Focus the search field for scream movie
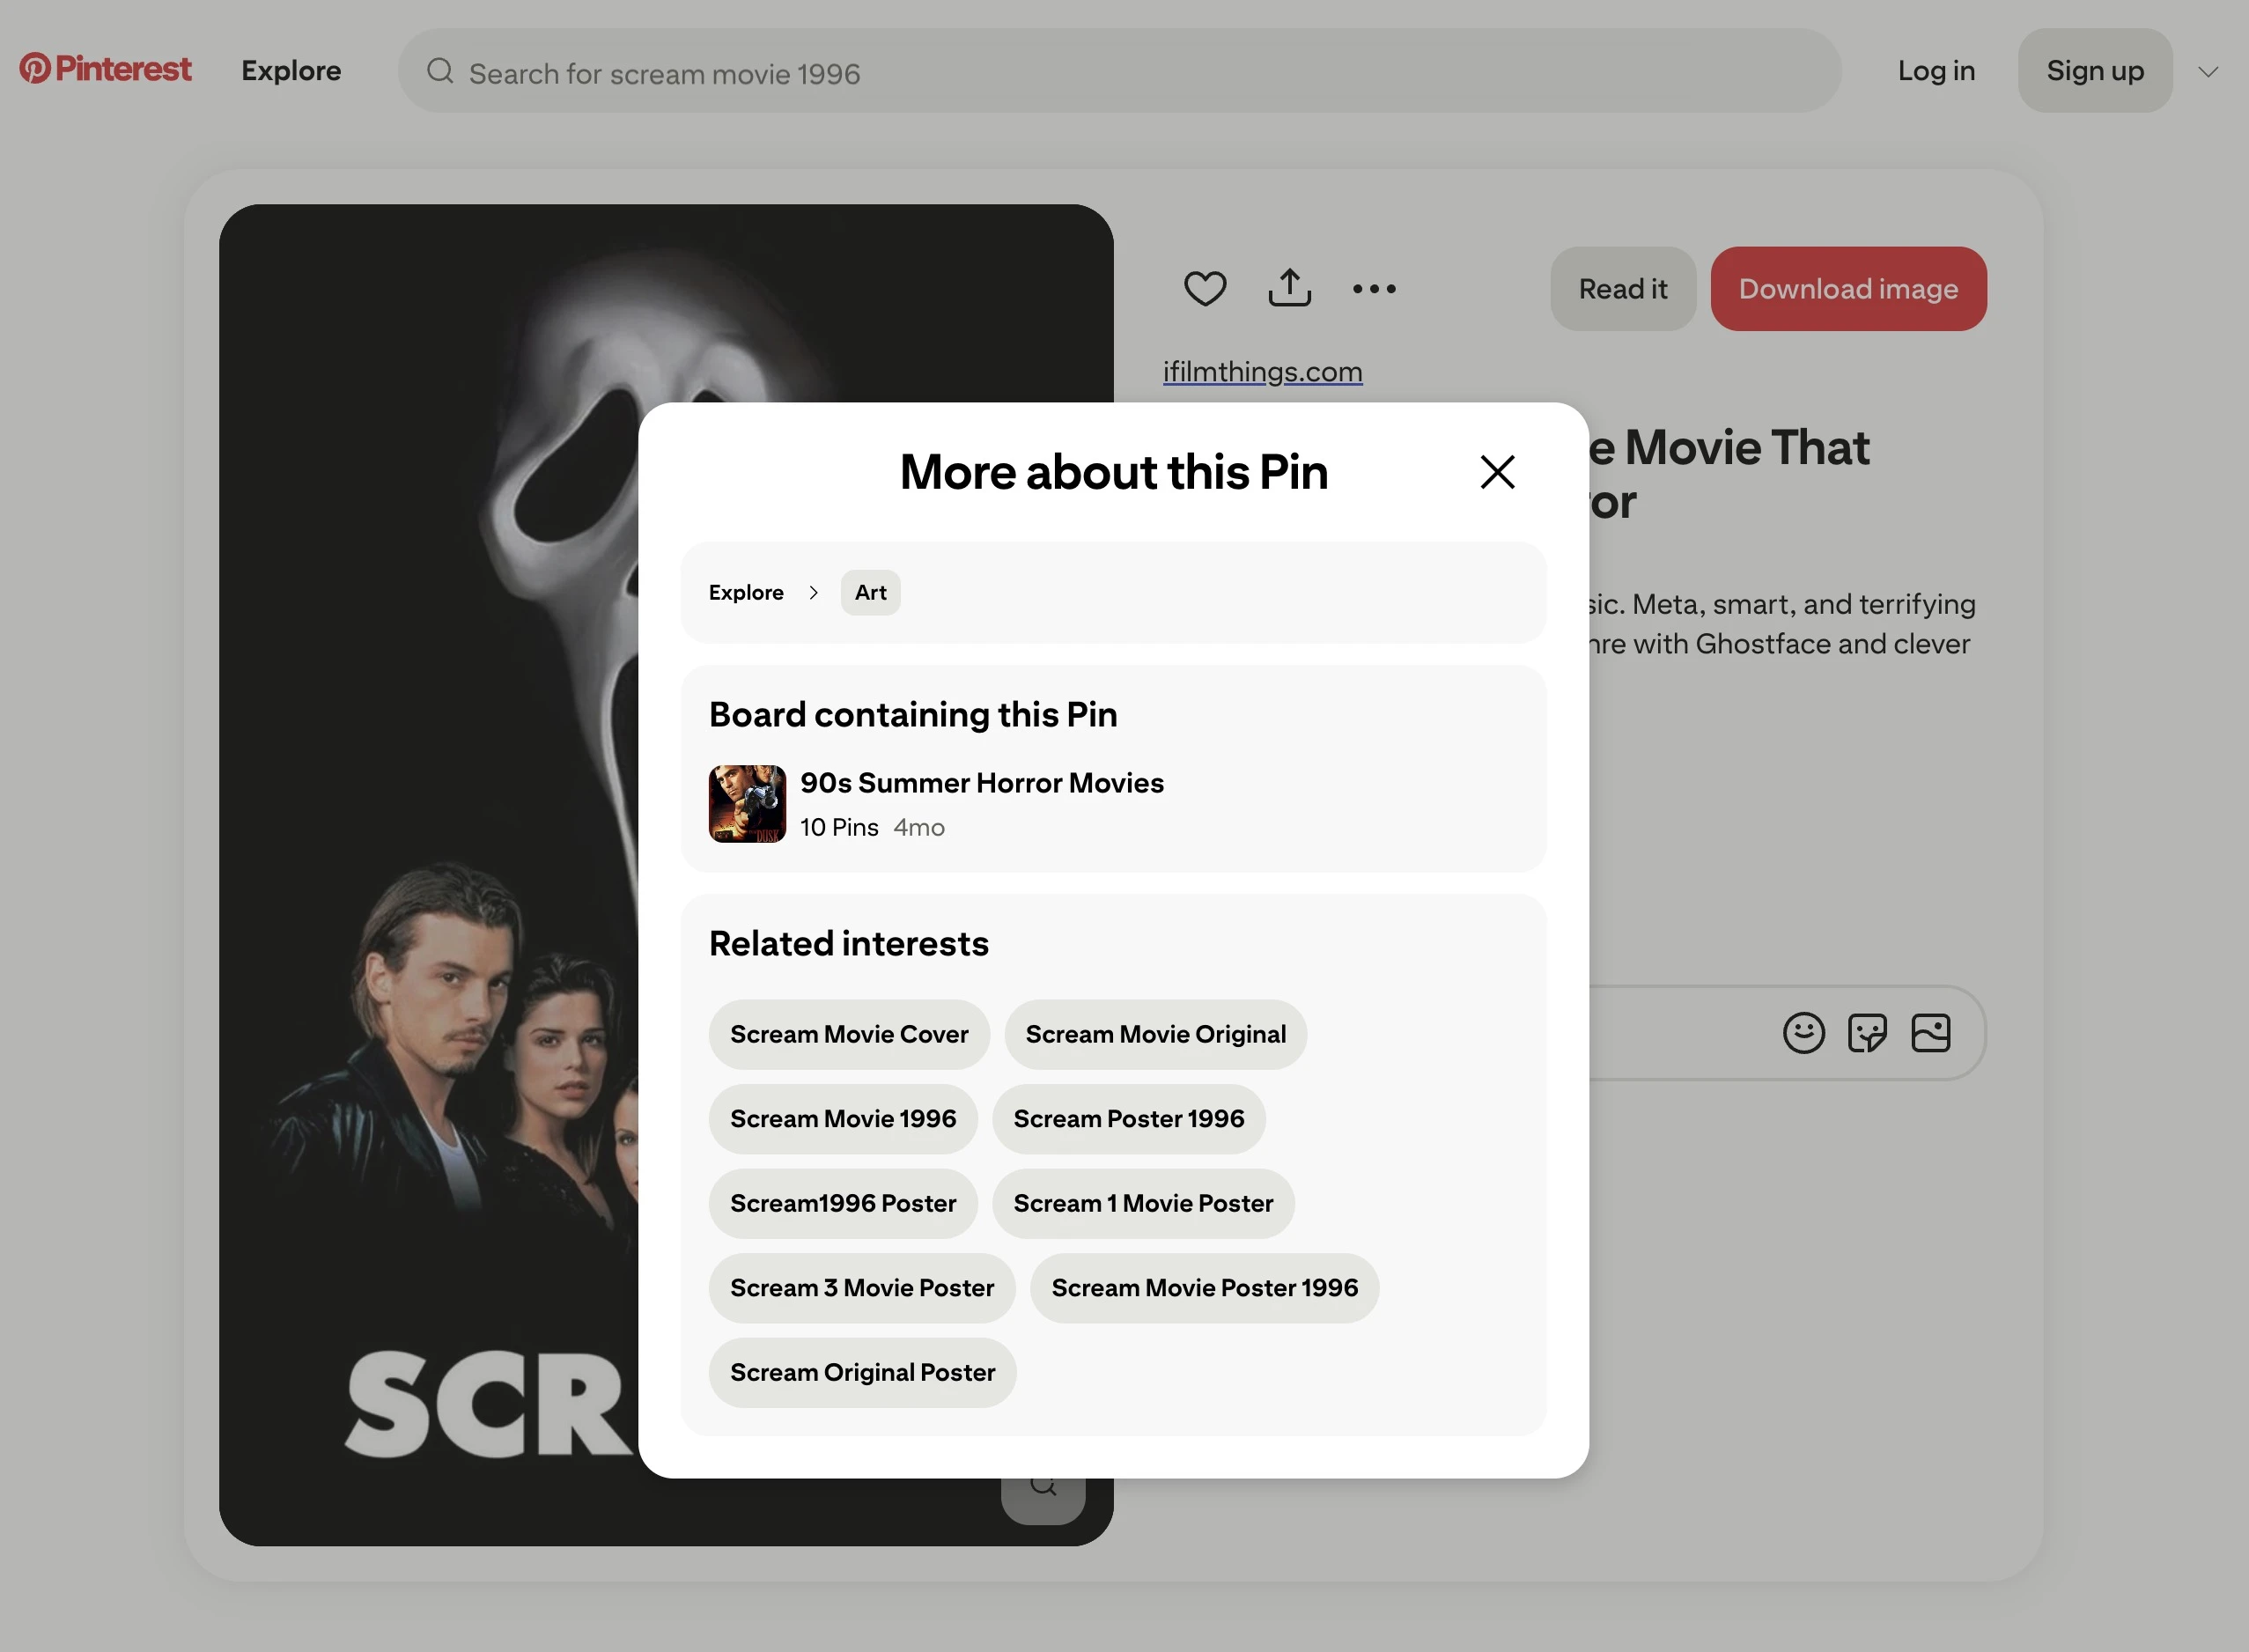Screen dimensions: 2249x1652 1118,73
